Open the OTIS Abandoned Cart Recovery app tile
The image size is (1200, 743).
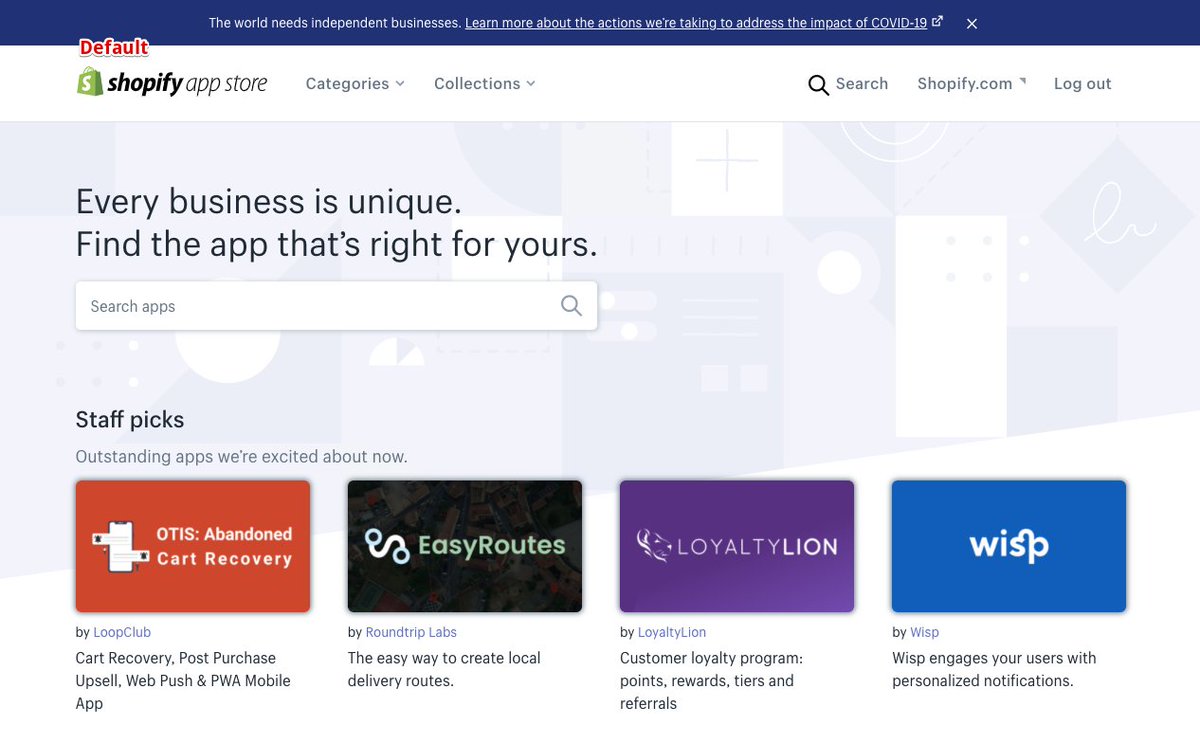[193, 546]
